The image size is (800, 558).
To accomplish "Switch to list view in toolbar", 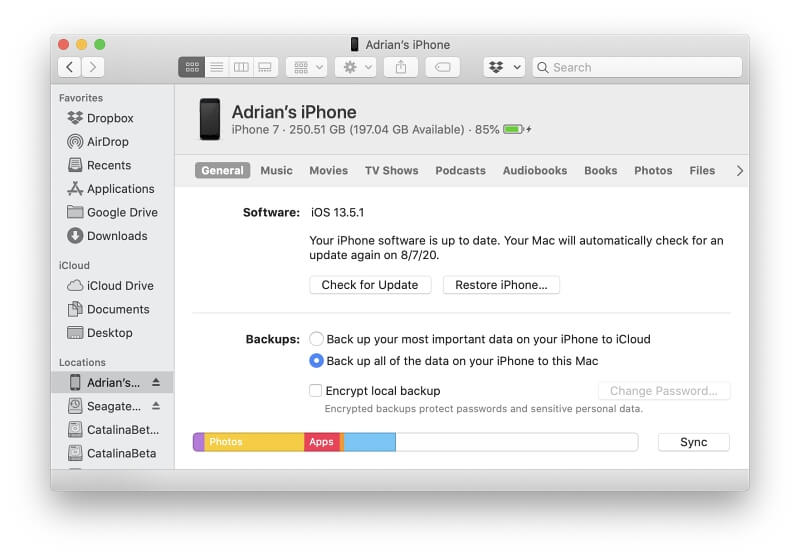I will [216, 67].
